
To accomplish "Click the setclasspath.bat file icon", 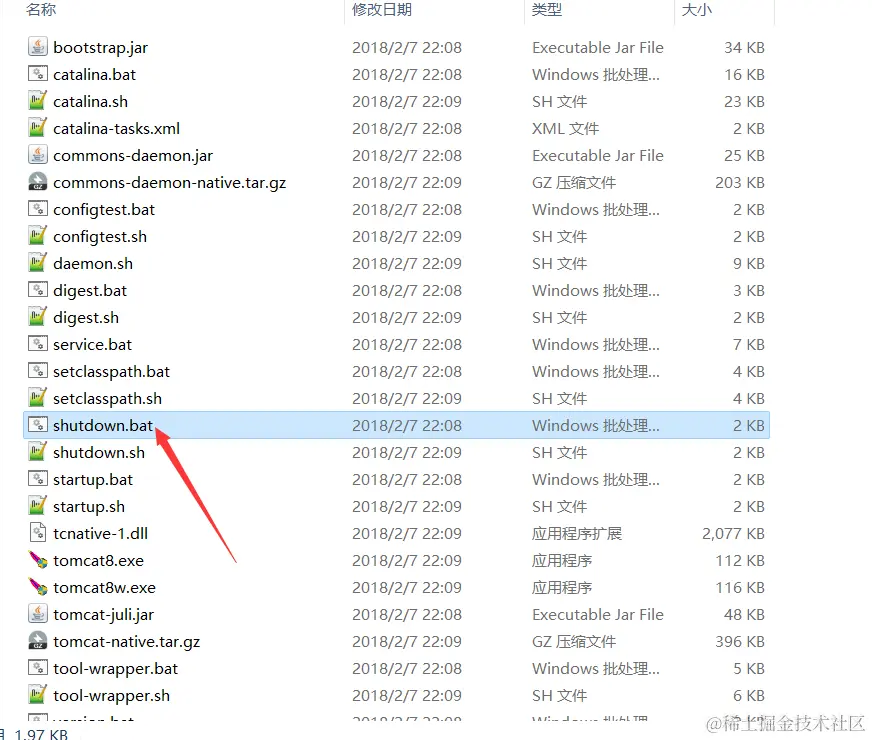I will (37, 371).
